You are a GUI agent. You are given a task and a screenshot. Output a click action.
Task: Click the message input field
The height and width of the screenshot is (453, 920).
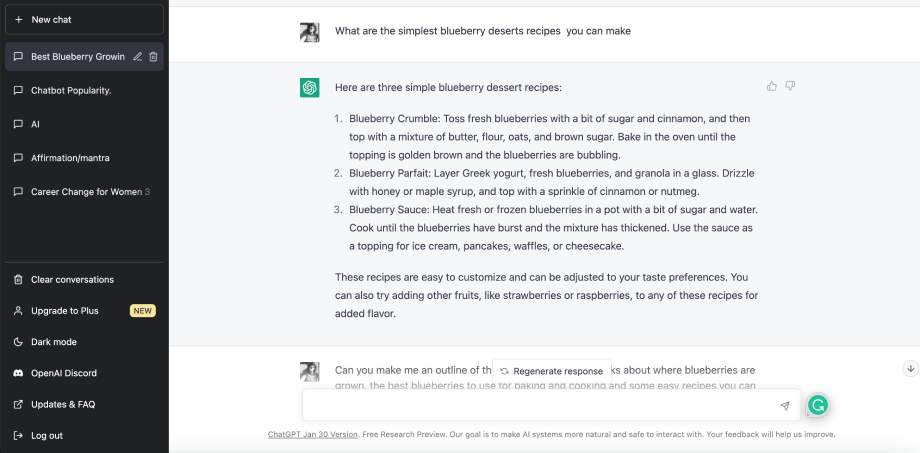point(540,405)
